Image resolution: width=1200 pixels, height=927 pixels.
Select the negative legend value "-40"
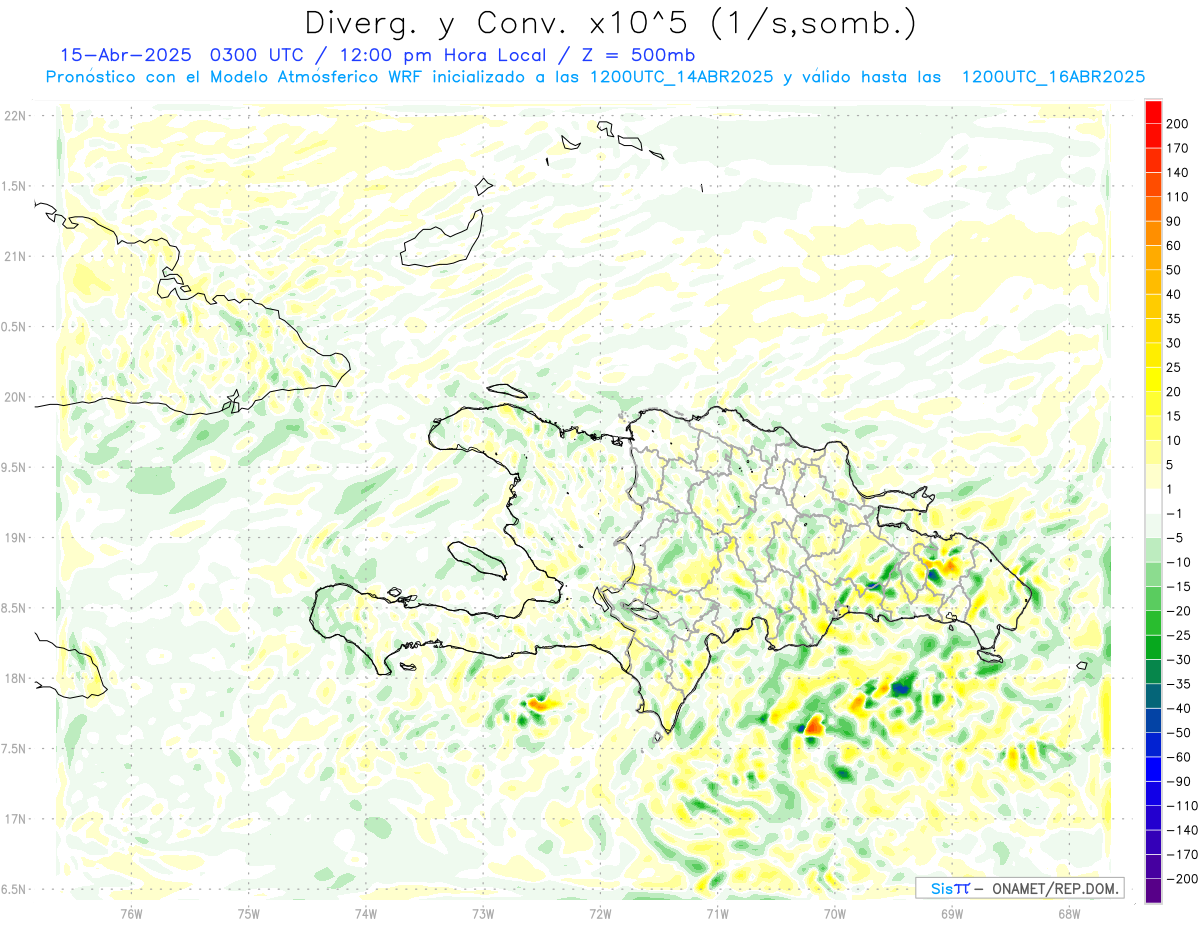pos(1178,708)
